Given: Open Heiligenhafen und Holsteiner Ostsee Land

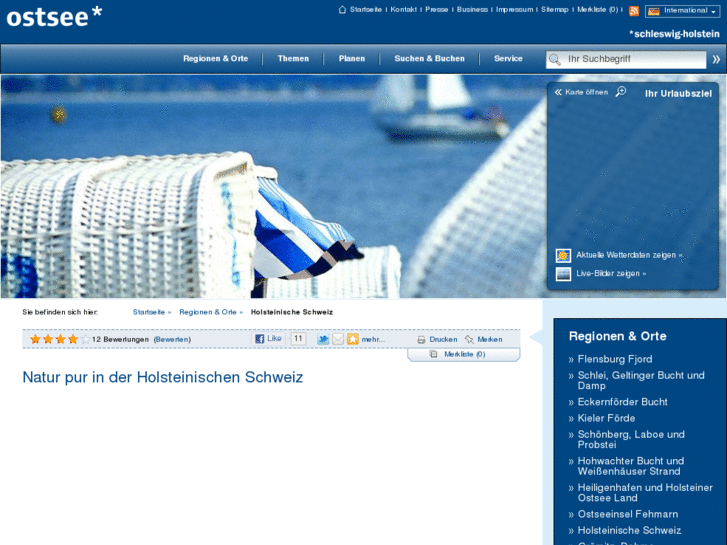Looking at the screenshot, I should pos(645,492).
